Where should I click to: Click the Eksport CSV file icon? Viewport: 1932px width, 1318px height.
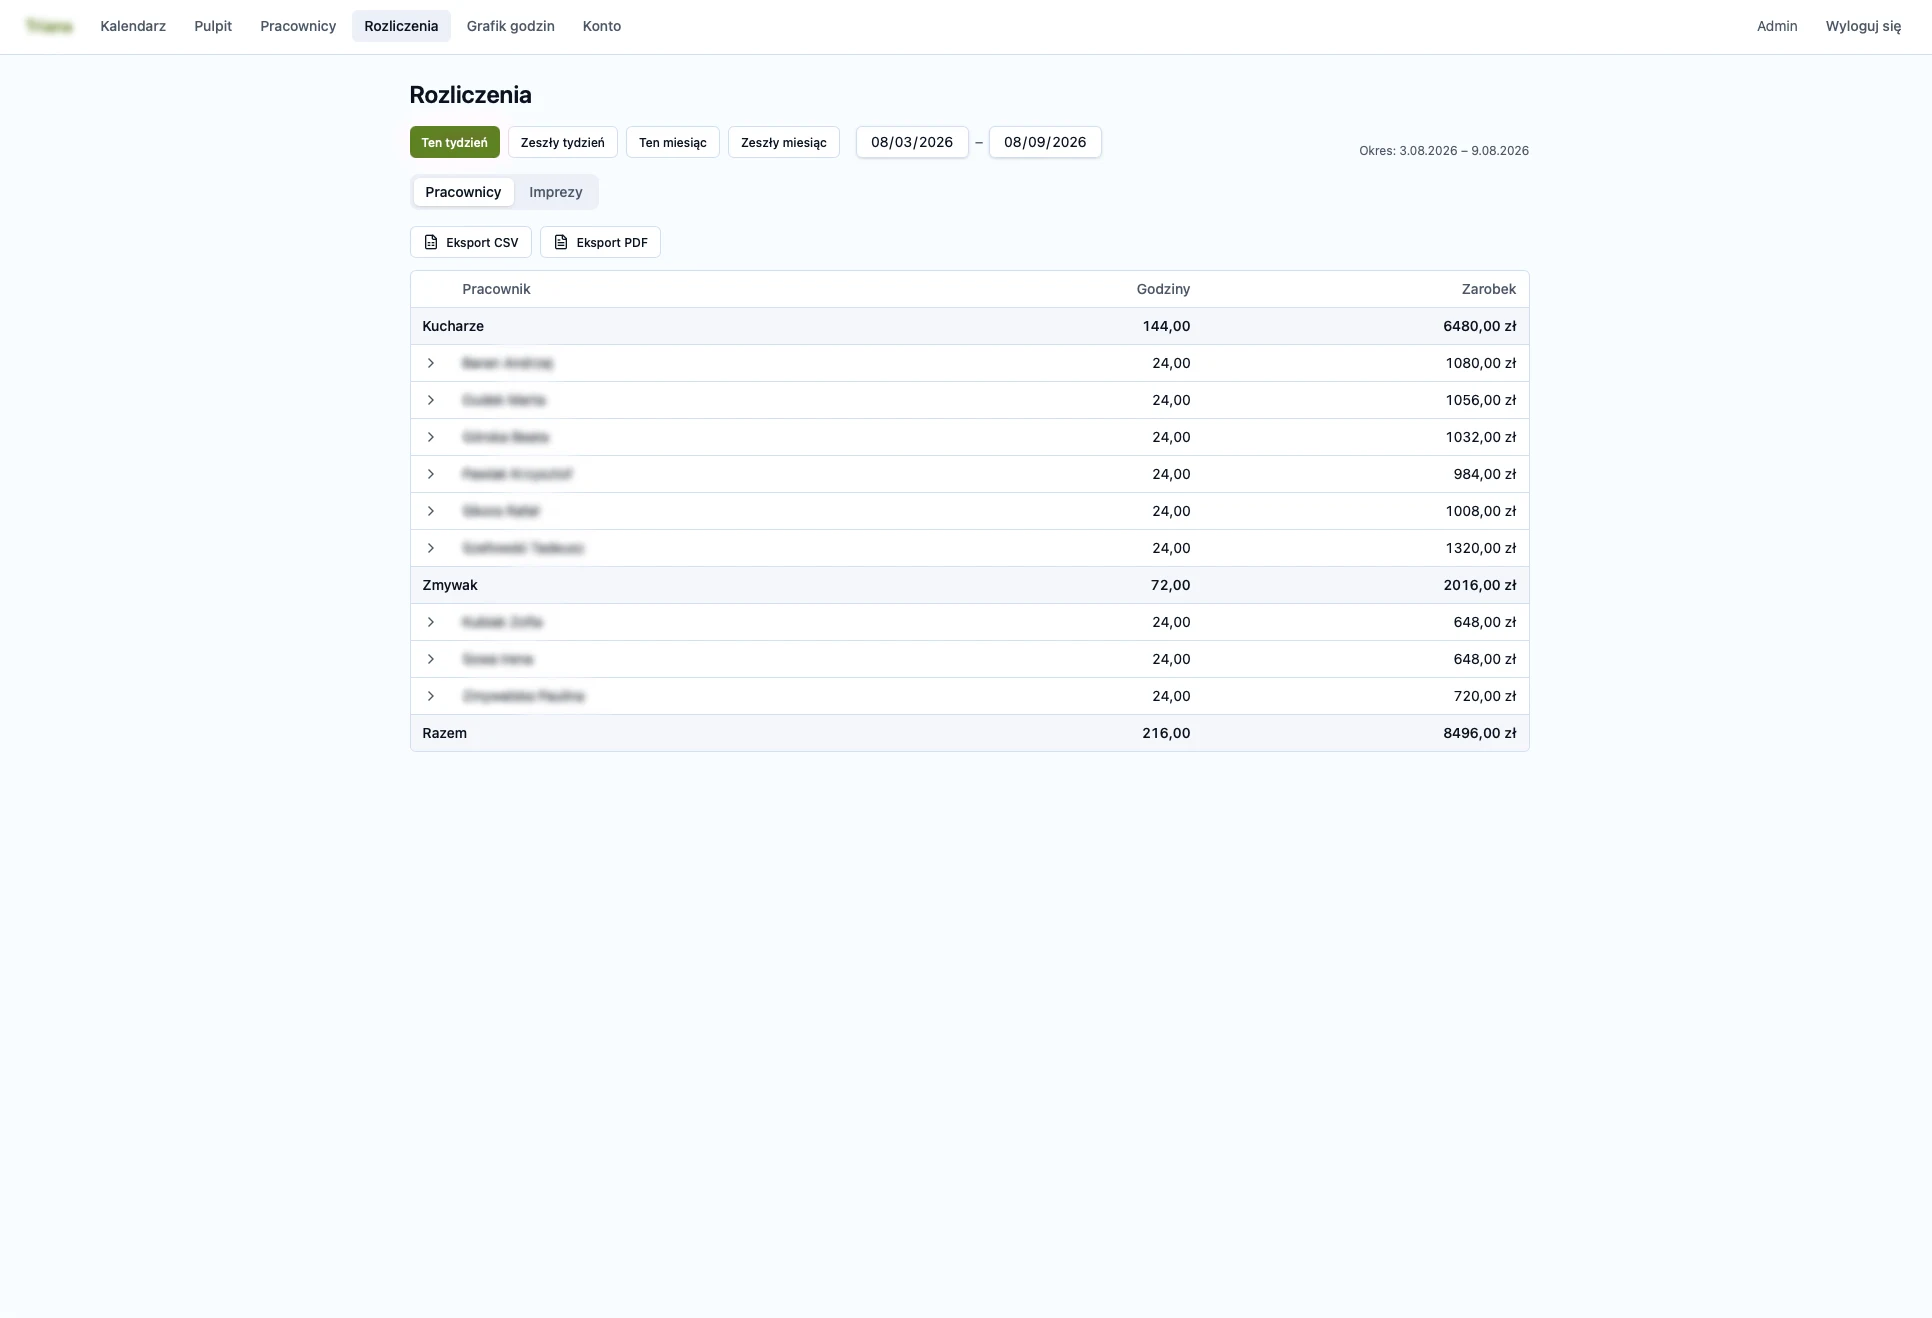click(x=431, y=242)
